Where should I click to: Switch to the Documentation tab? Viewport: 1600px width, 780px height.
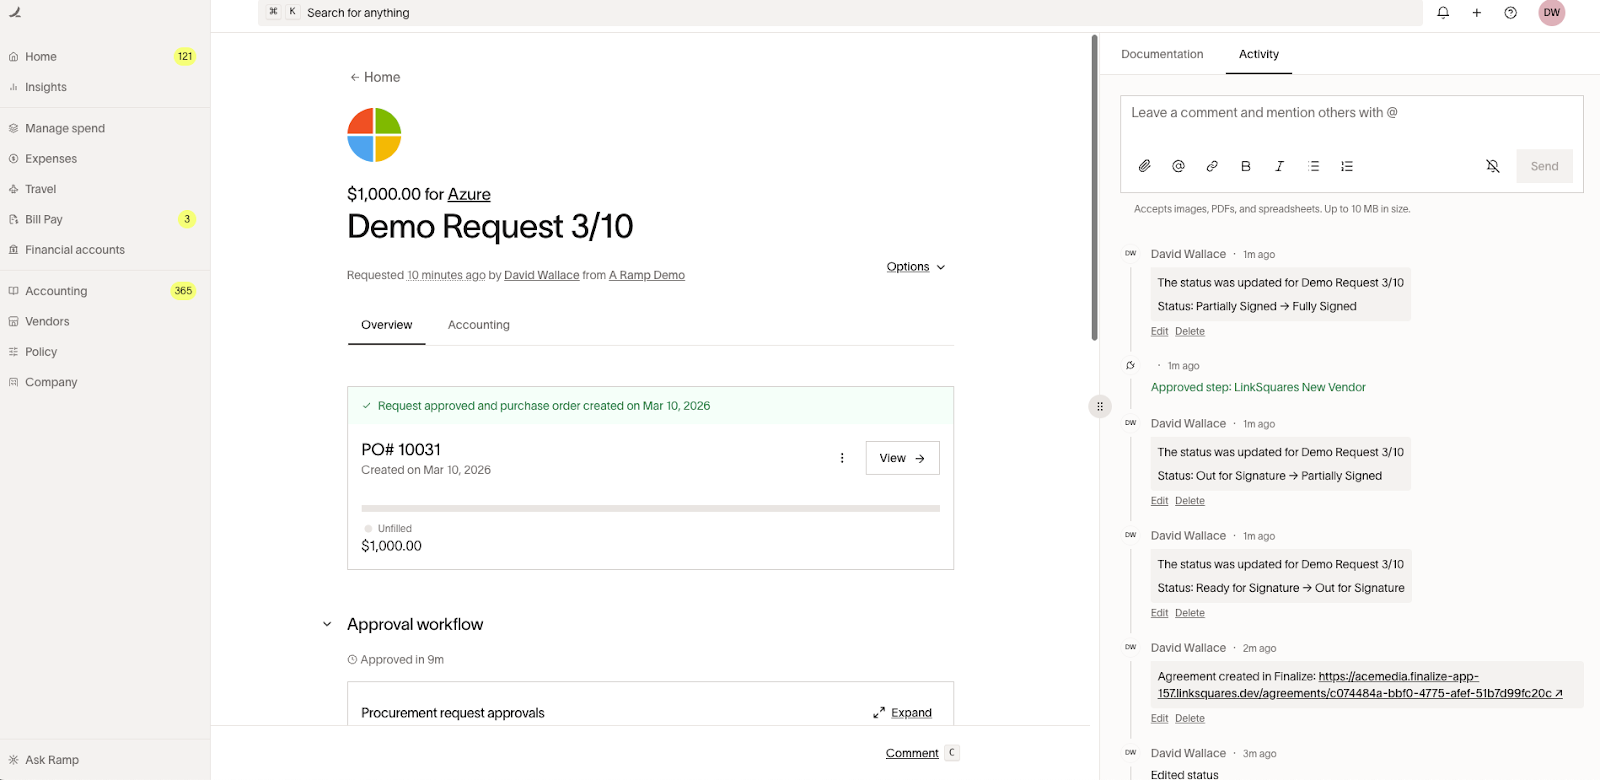pyautogui.click(x=1162, y=54)
